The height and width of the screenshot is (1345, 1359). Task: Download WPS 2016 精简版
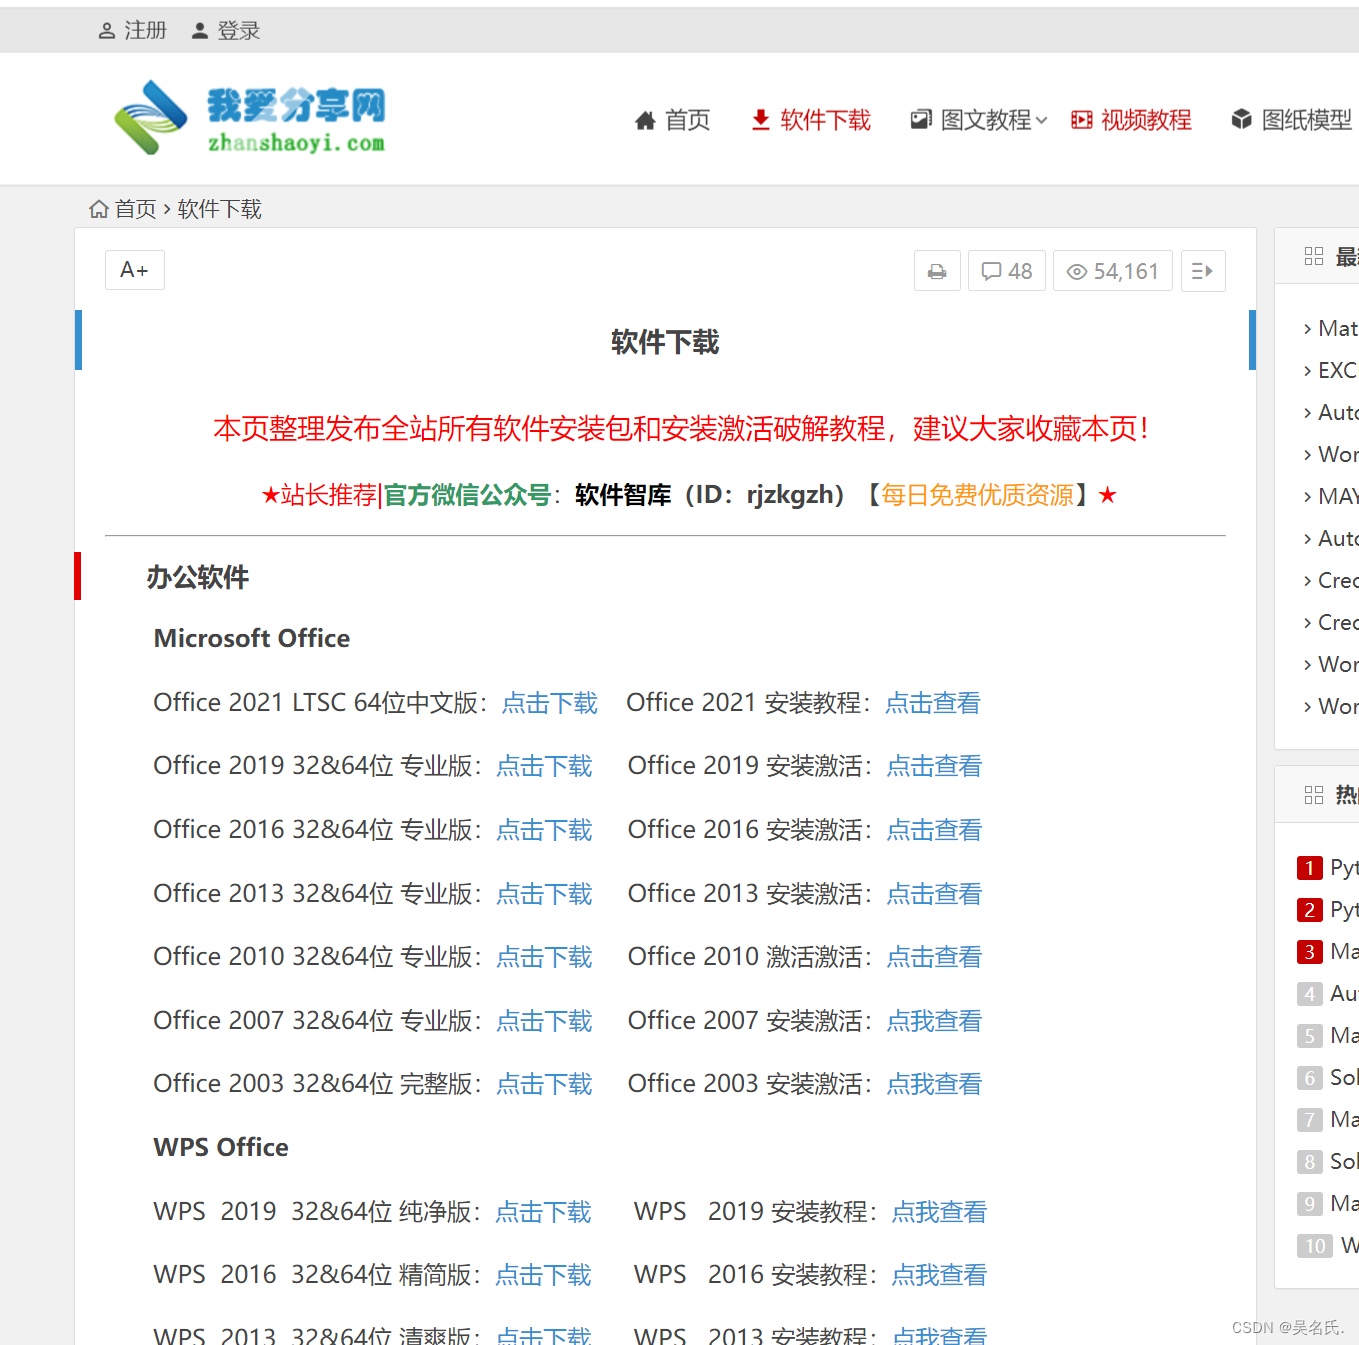click(543, 1275)
